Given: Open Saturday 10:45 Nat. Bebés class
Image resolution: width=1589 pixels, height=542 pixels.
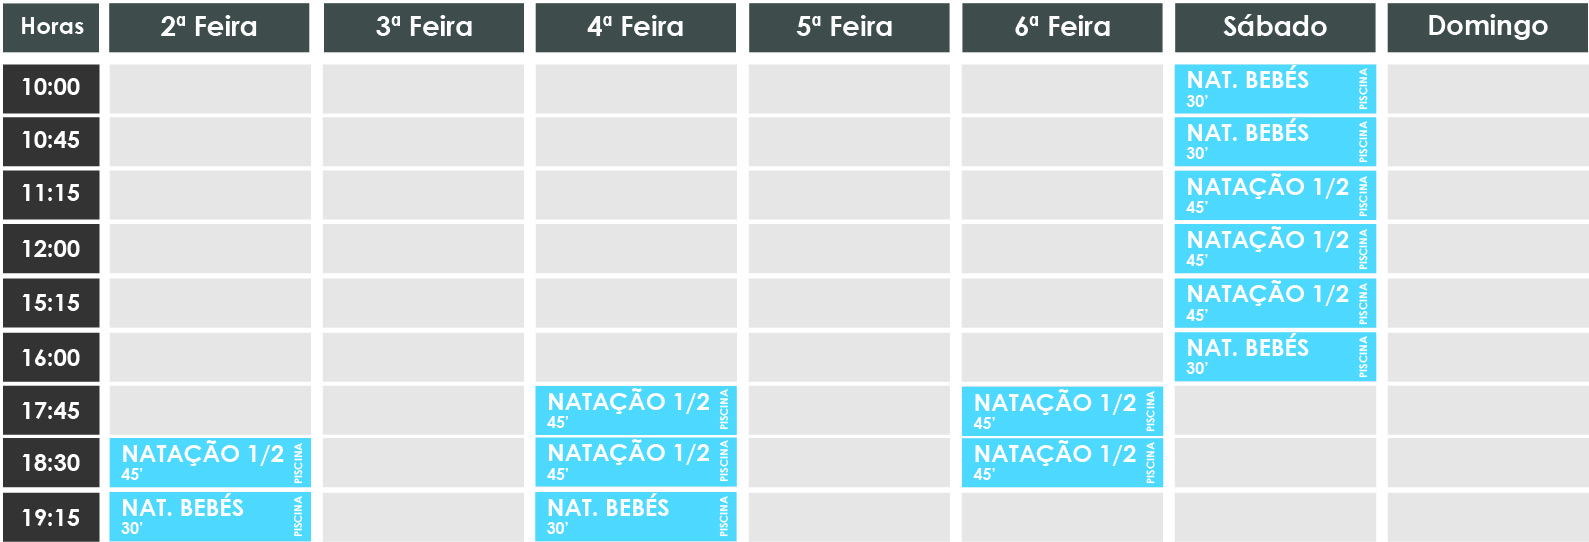Looking at the screenshot, I should [1275, 142].
